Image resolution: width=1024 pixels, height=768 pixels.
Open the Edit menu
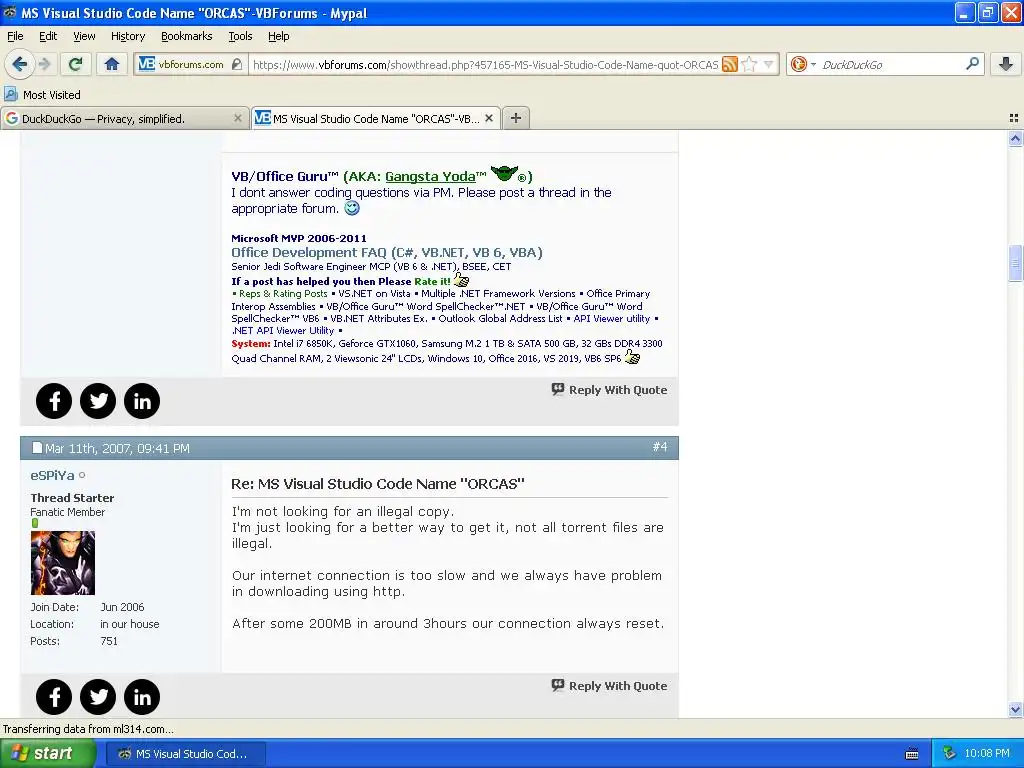(48, 36)
